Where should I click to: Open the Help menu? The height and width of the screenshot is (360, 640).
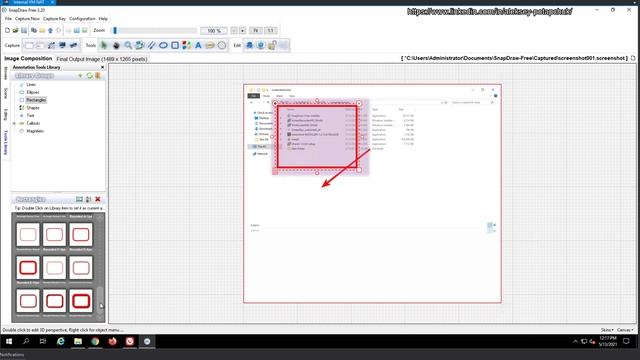pyautogui.click(x=103, y=19)
